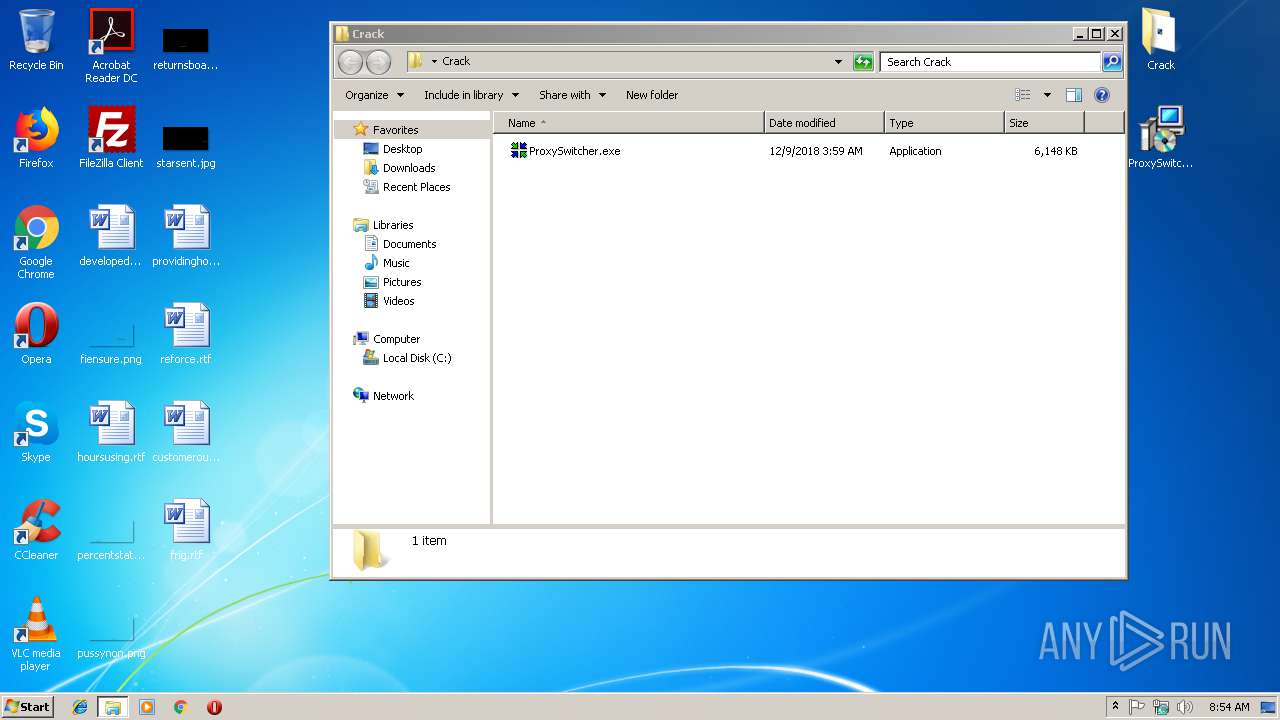This screenshot has width=1280, height=720.
Task: Select the ProxySwitcher installer desktop icon
Action: point(1160,138)
